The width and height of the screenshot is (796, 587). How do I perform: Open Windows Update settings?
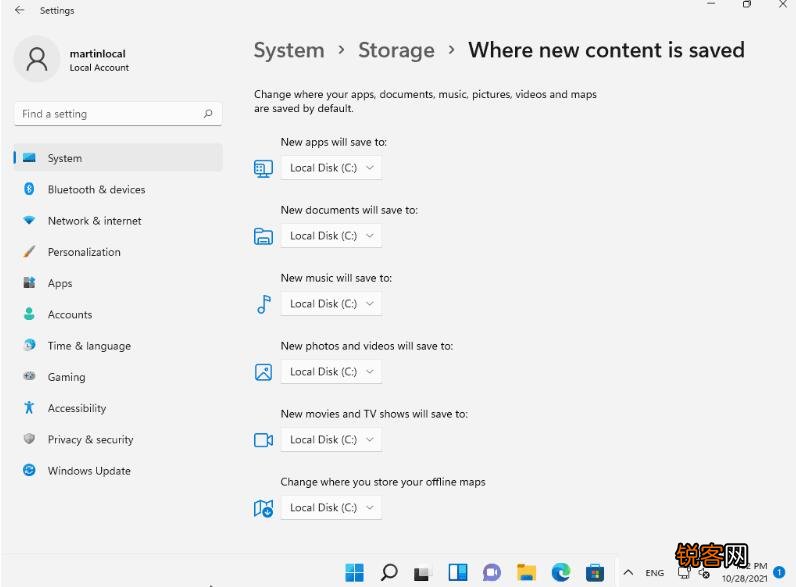point(118,471)
